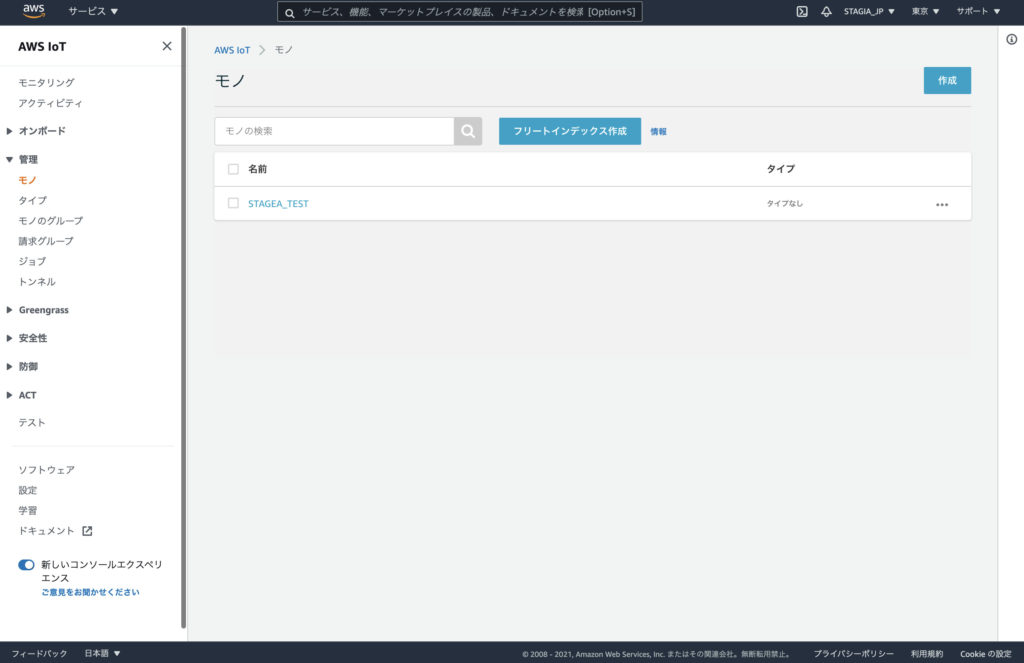The height and width of the screenshot is (663, 1024).
Task: Click the sidebar vertical scrollbar
Action: 183,330
